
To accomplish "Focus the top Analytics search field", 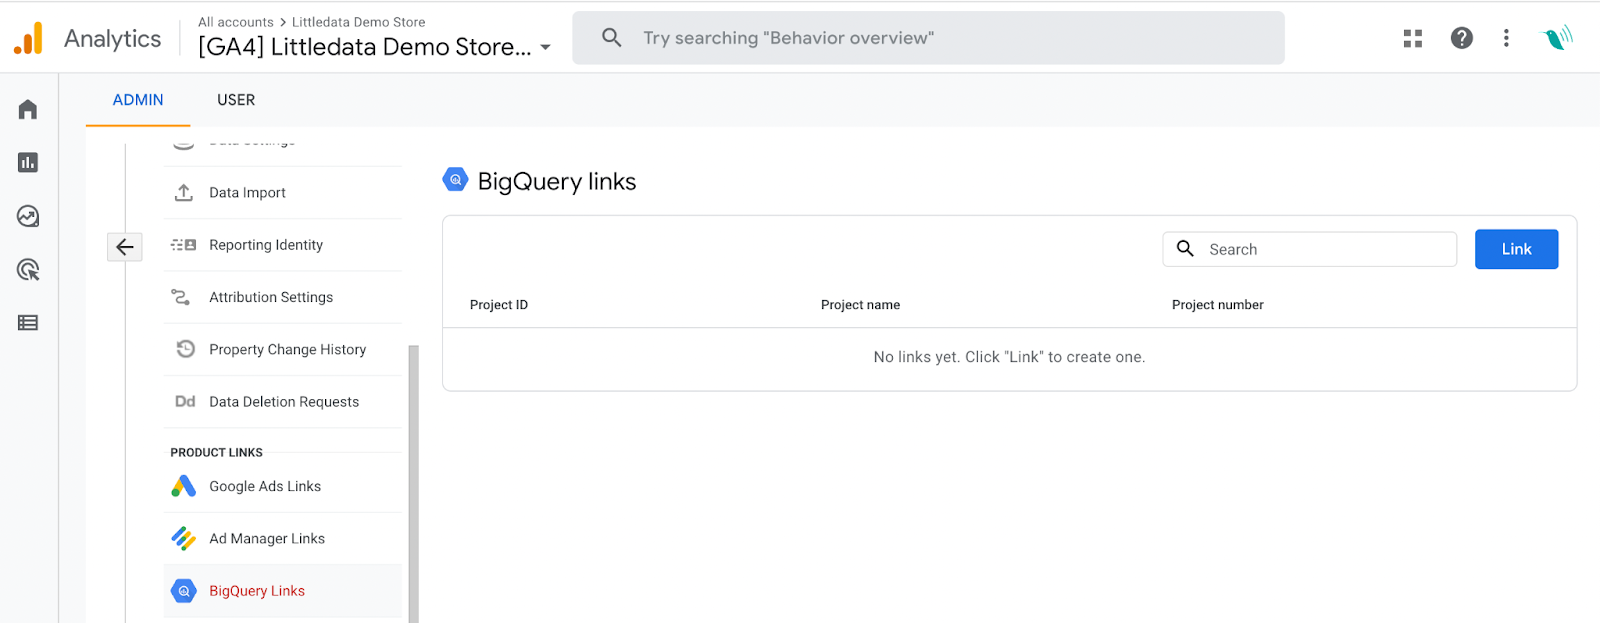I will tap(928, 38).
